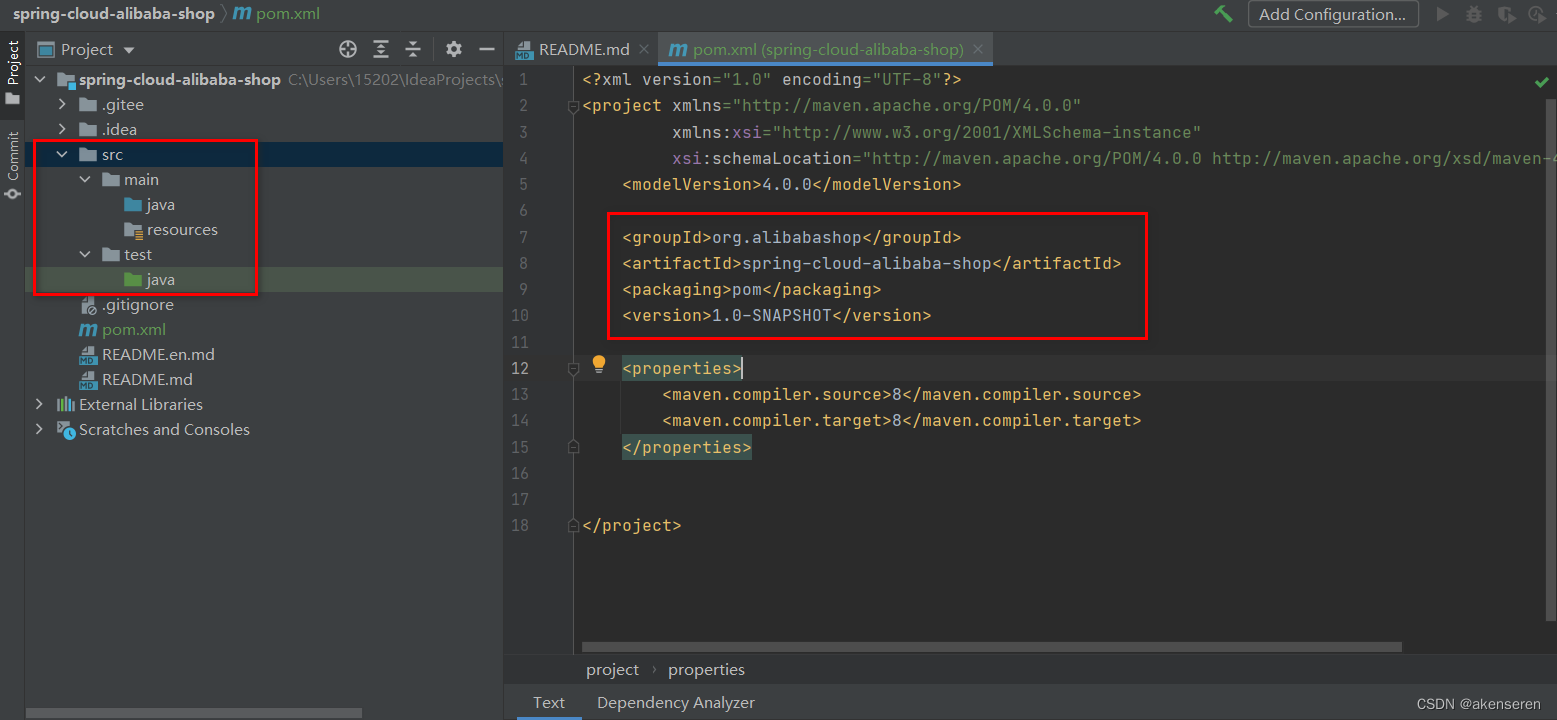Click the Expand All icon in Project panel
Screen dimensions: 1557x720
click(381, 49)
